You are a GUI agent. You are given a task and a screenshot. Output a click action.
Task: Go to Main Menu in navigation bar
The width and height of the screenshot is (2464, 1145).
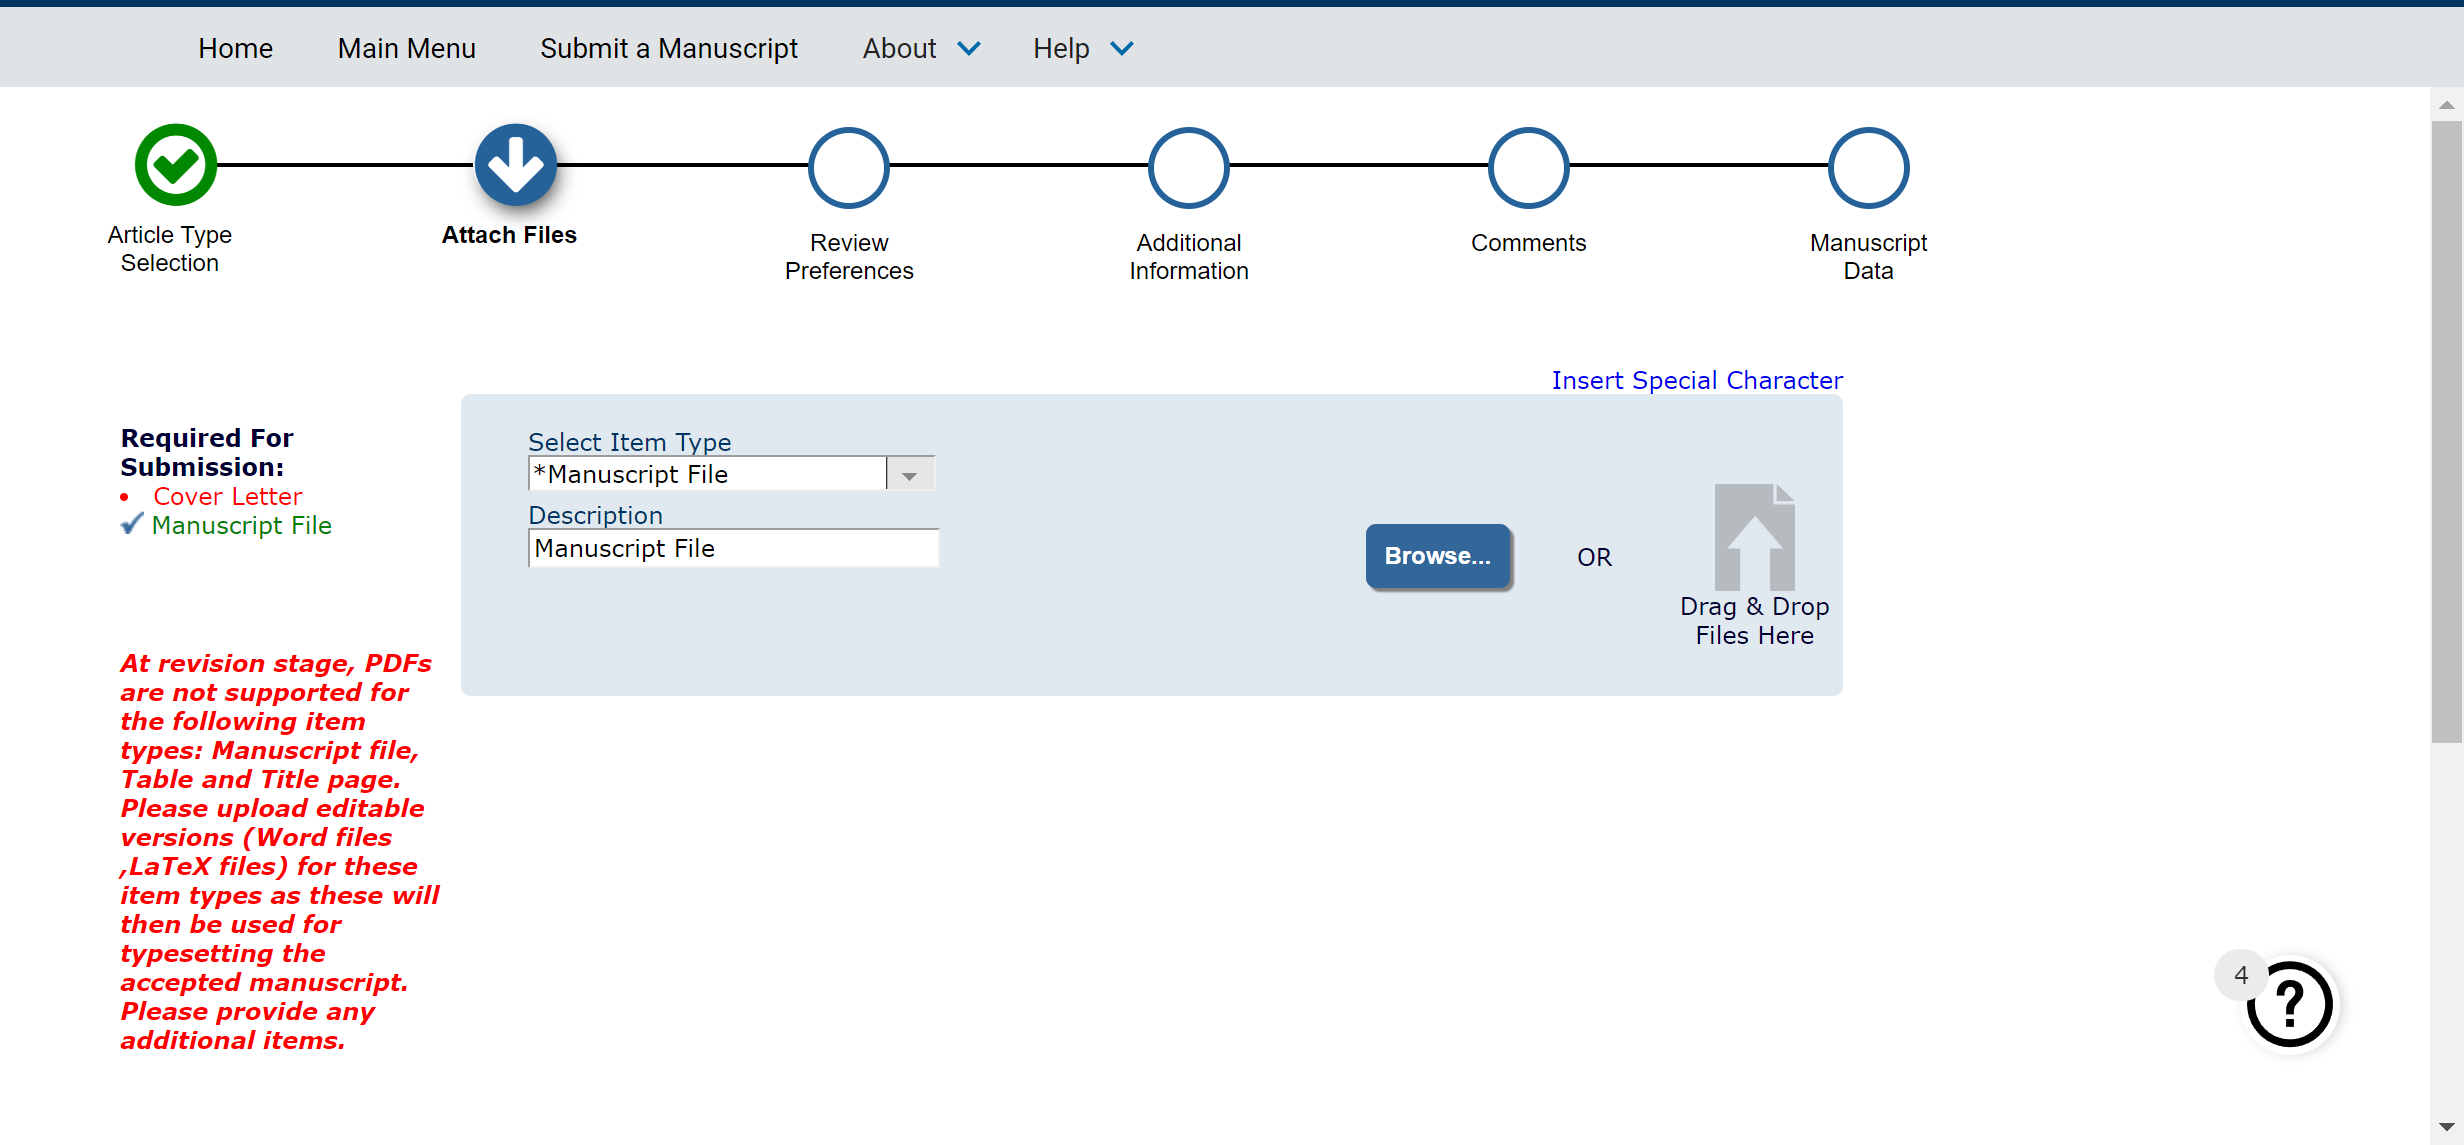tap(406, 48)
